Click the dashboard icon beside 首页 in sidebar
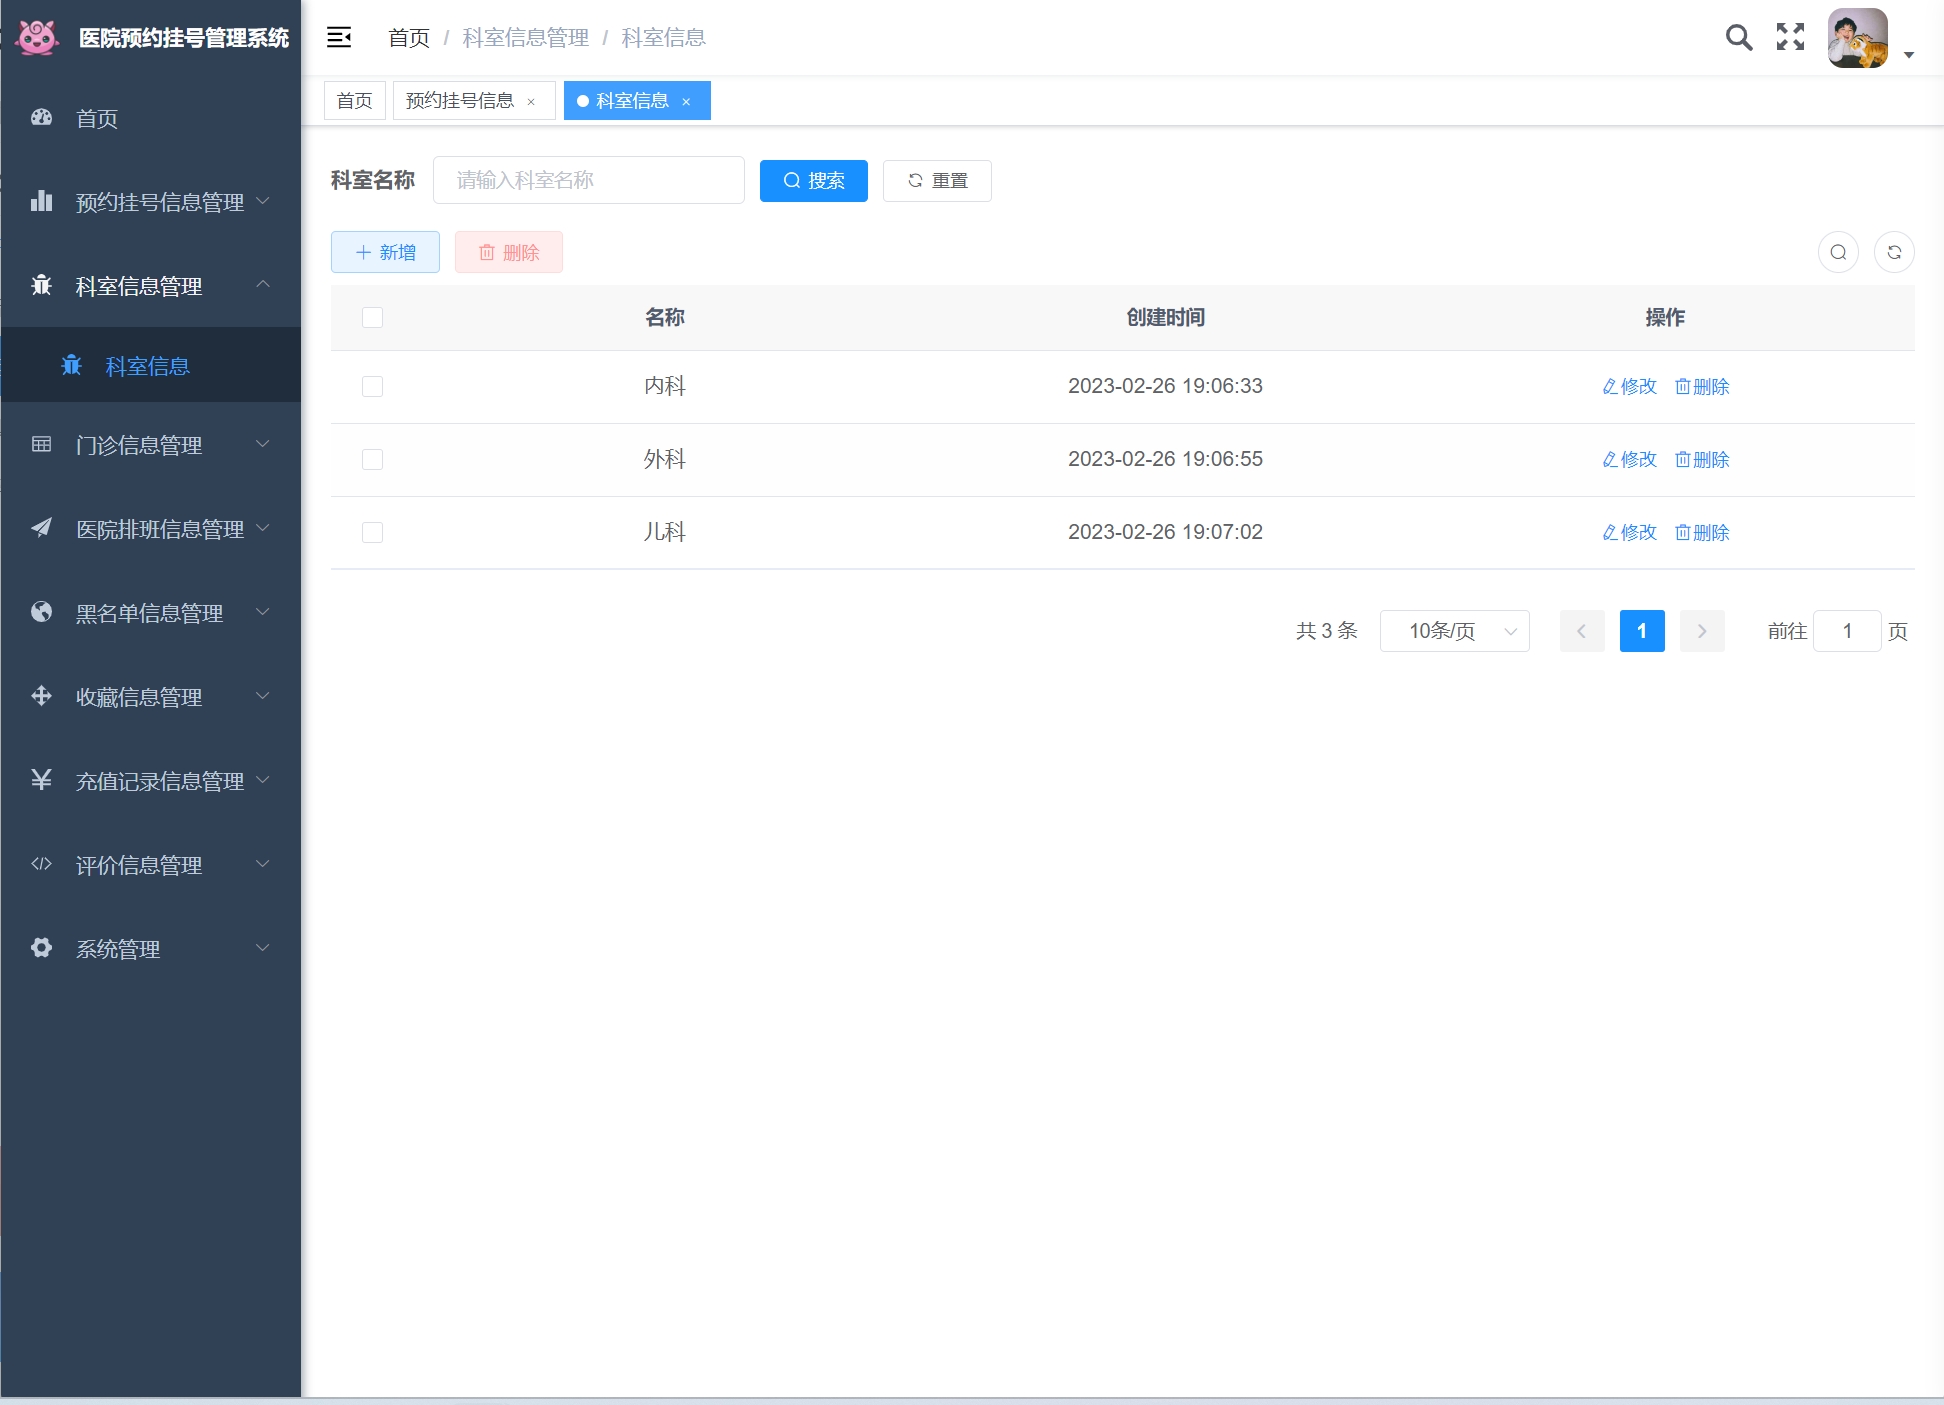This screenshot has height=1405, width=1944. [x=41, y=118]
